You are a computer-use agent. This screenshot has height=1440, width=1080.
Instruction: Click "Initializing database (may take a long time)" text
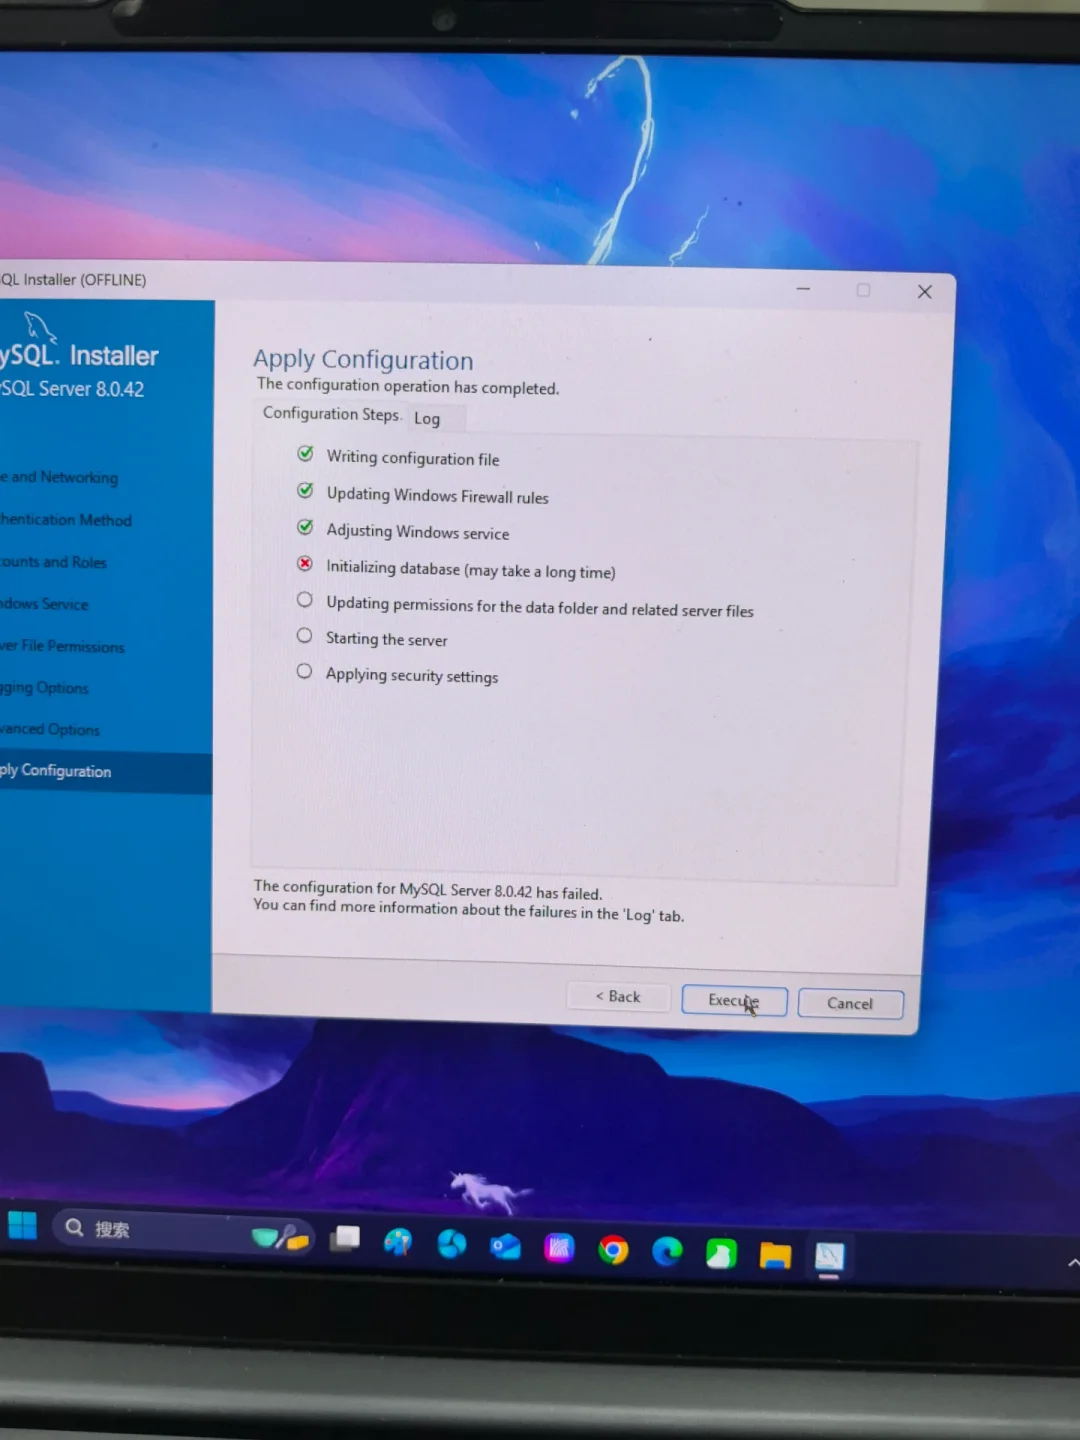(470, 569)
